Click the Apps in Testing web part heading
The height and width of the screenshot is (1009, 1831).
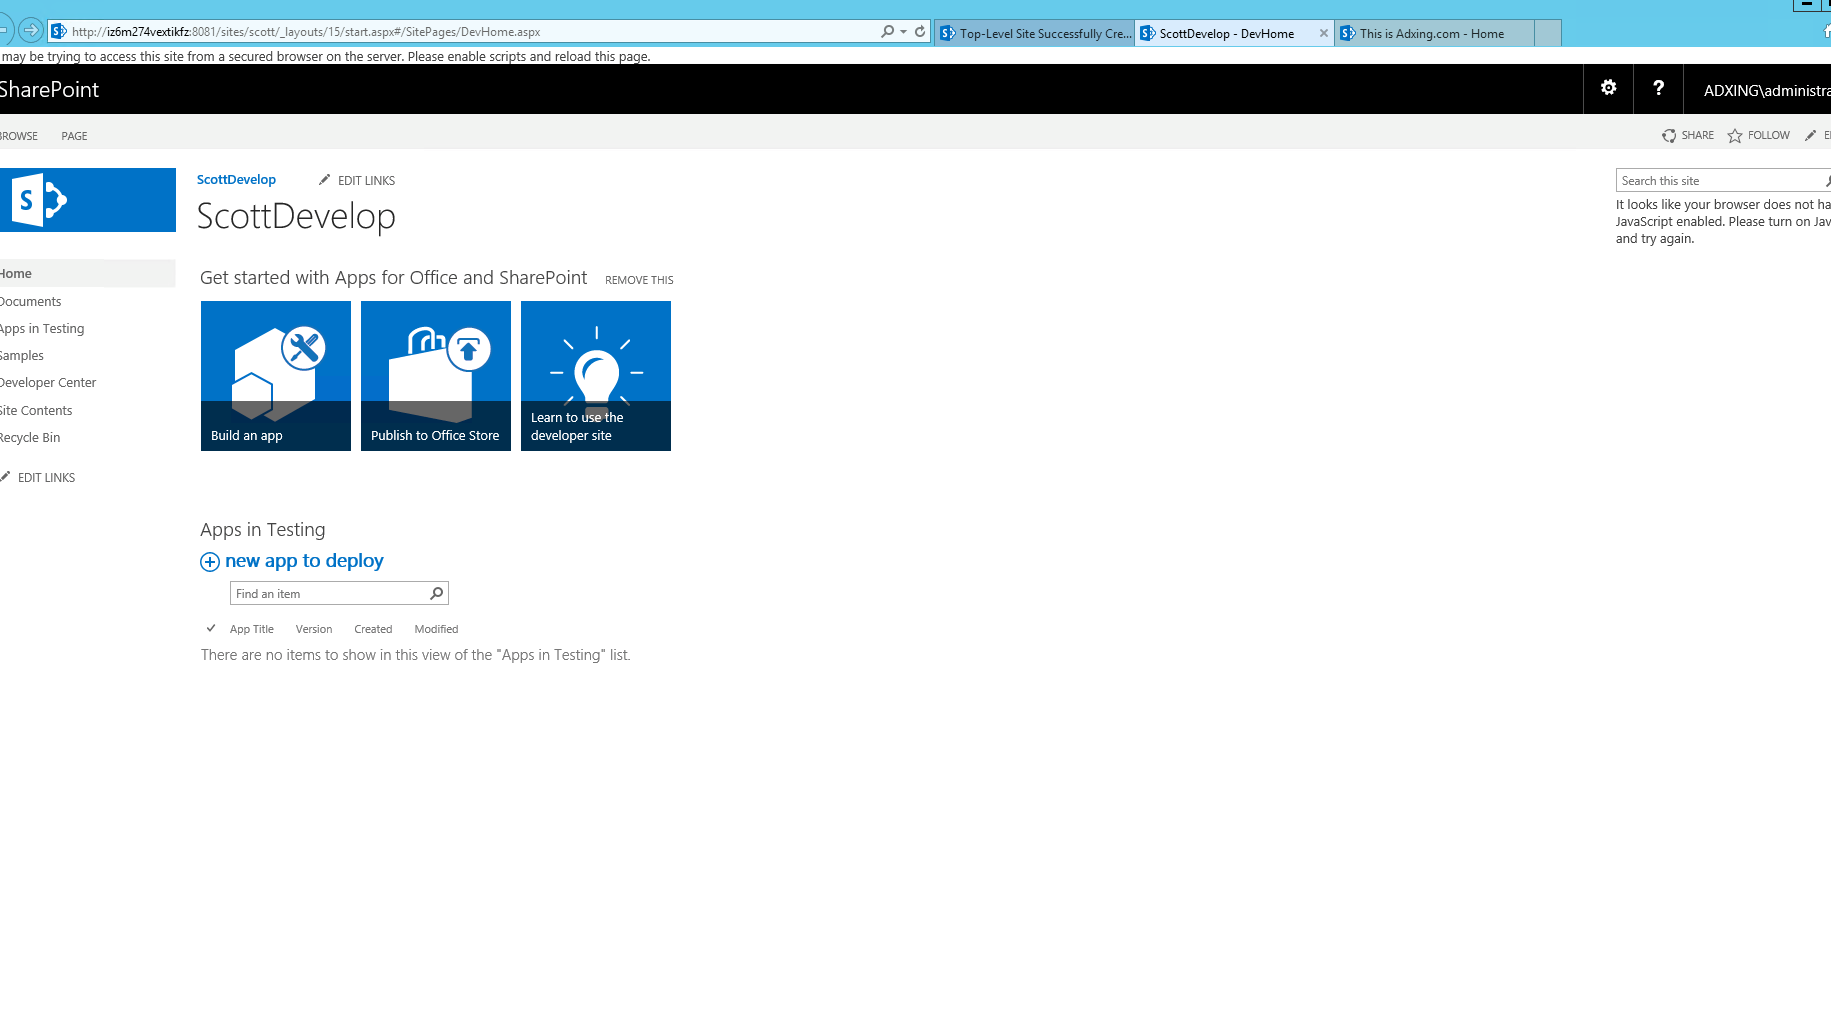(262, 530)
